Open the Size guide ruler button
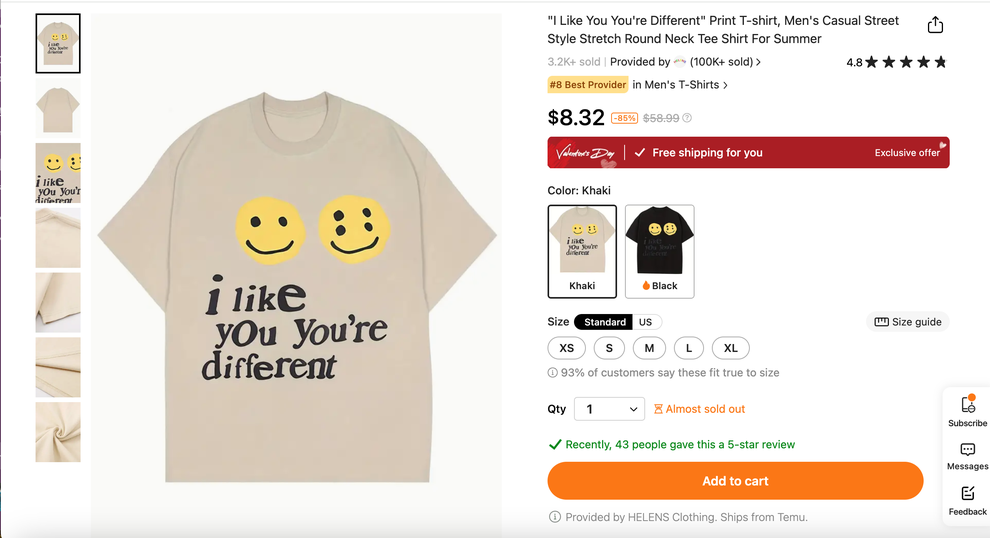 pos(908,322)
